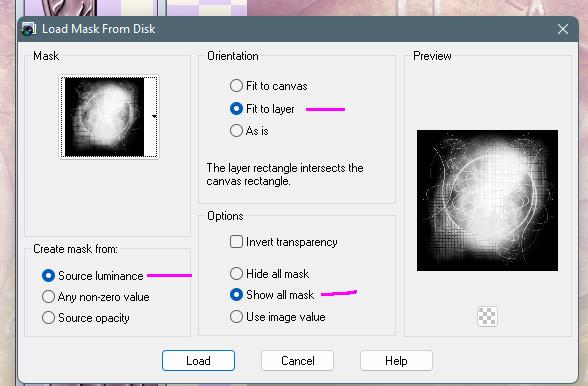The width and height of the screenshot is (588, 386).
Task: Click the mask preview image
Action: tap(487, 200)
